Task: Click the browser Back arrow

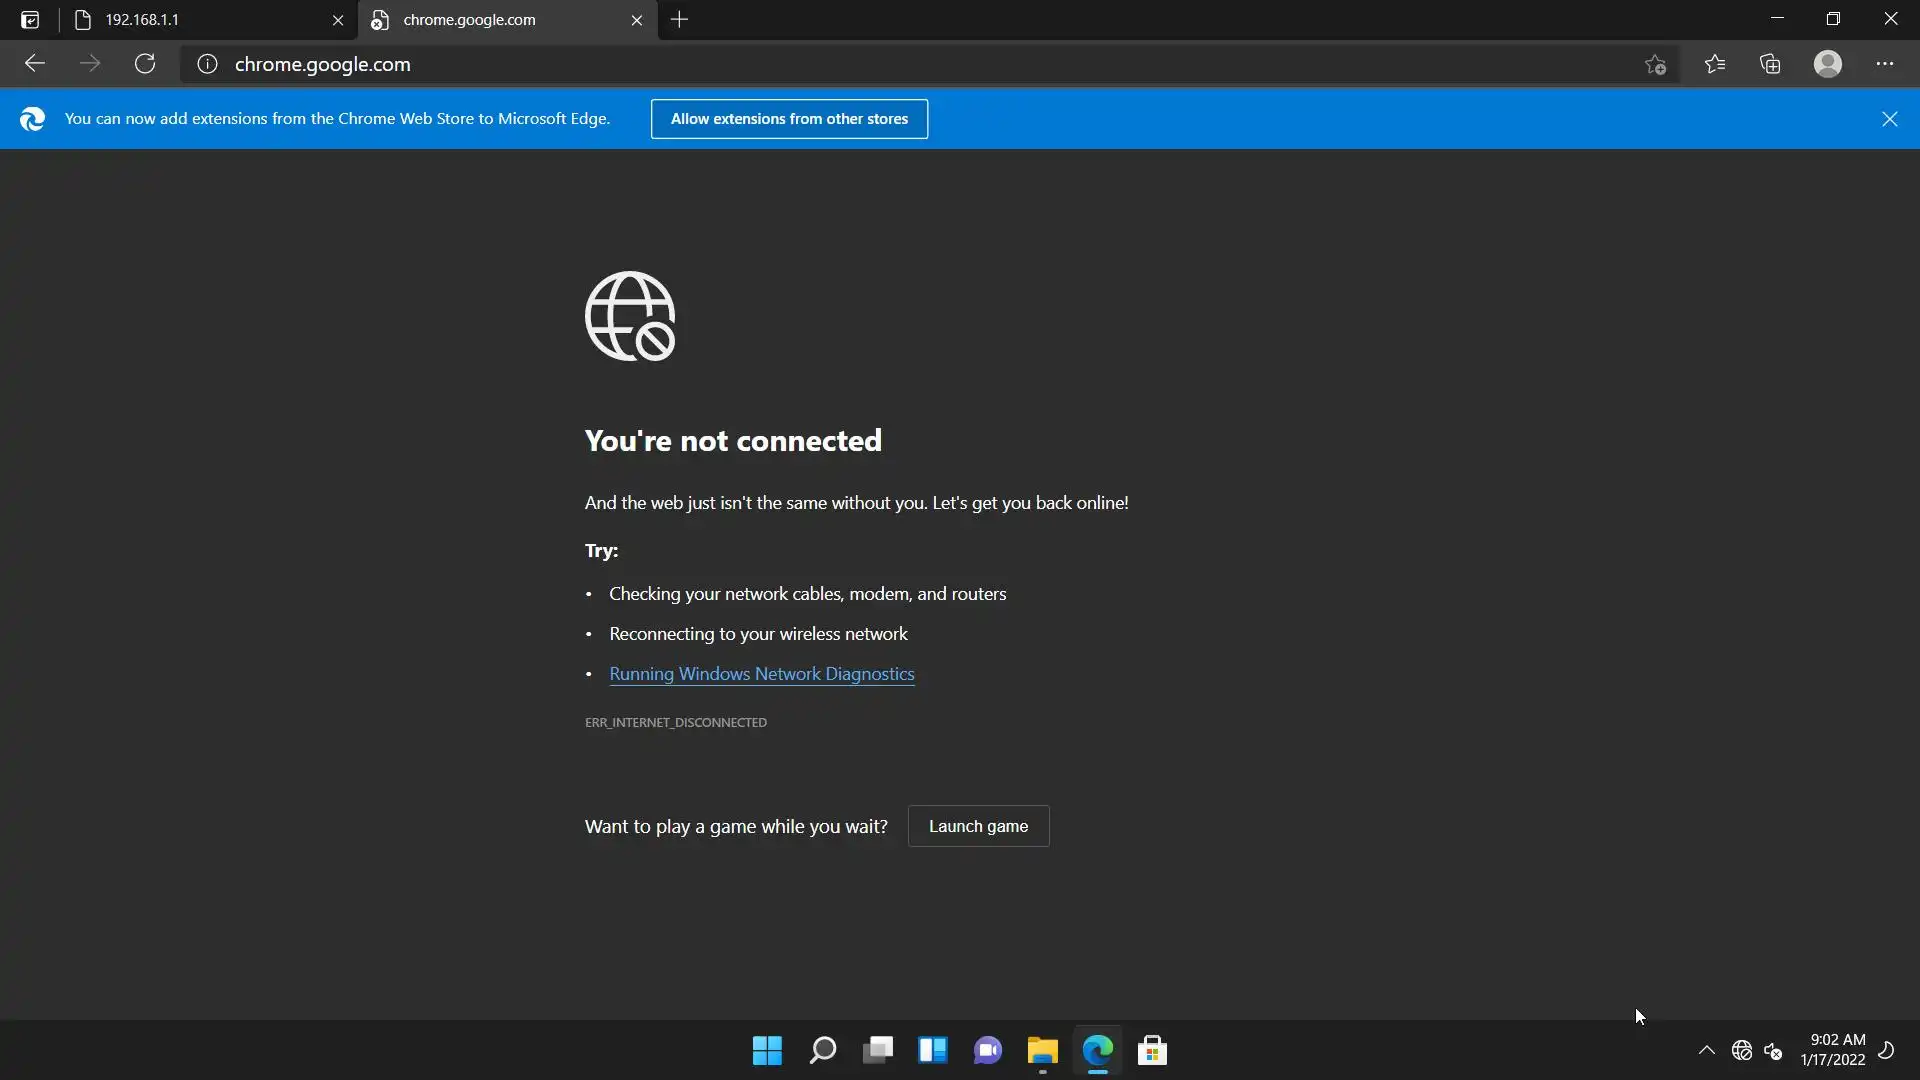Action: 35,64
